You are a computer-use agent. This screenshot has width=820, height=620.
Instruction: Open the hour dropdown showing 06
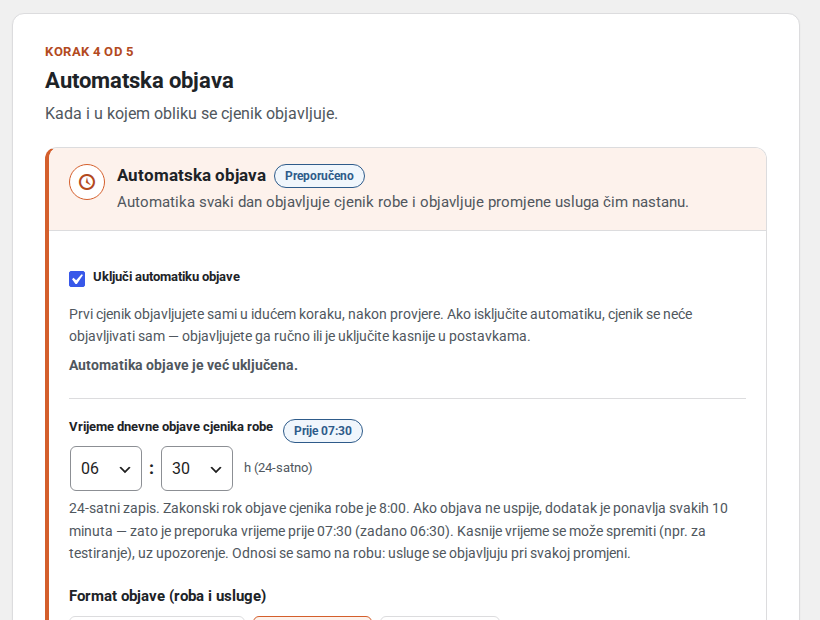point(106,468)
